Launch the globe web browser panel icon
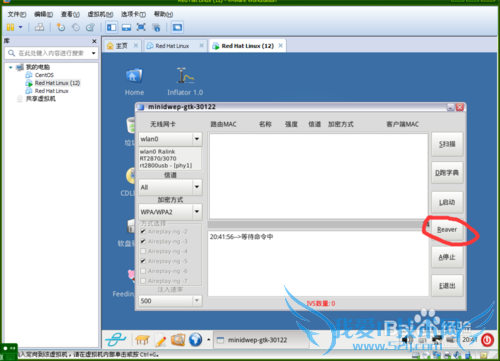Viewport: 500px width, 361px height. (x=196, y=340)
